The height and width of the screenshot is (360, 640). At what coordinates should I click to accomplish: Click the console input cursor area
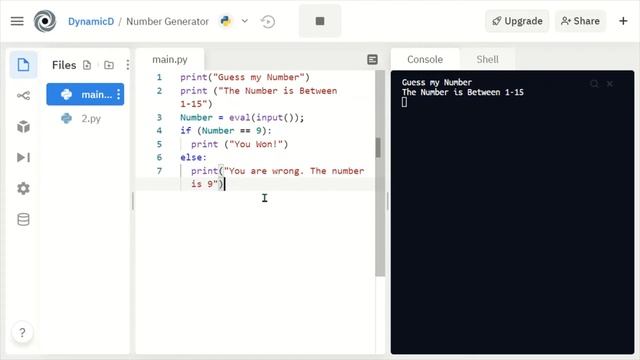pos(404,102)
